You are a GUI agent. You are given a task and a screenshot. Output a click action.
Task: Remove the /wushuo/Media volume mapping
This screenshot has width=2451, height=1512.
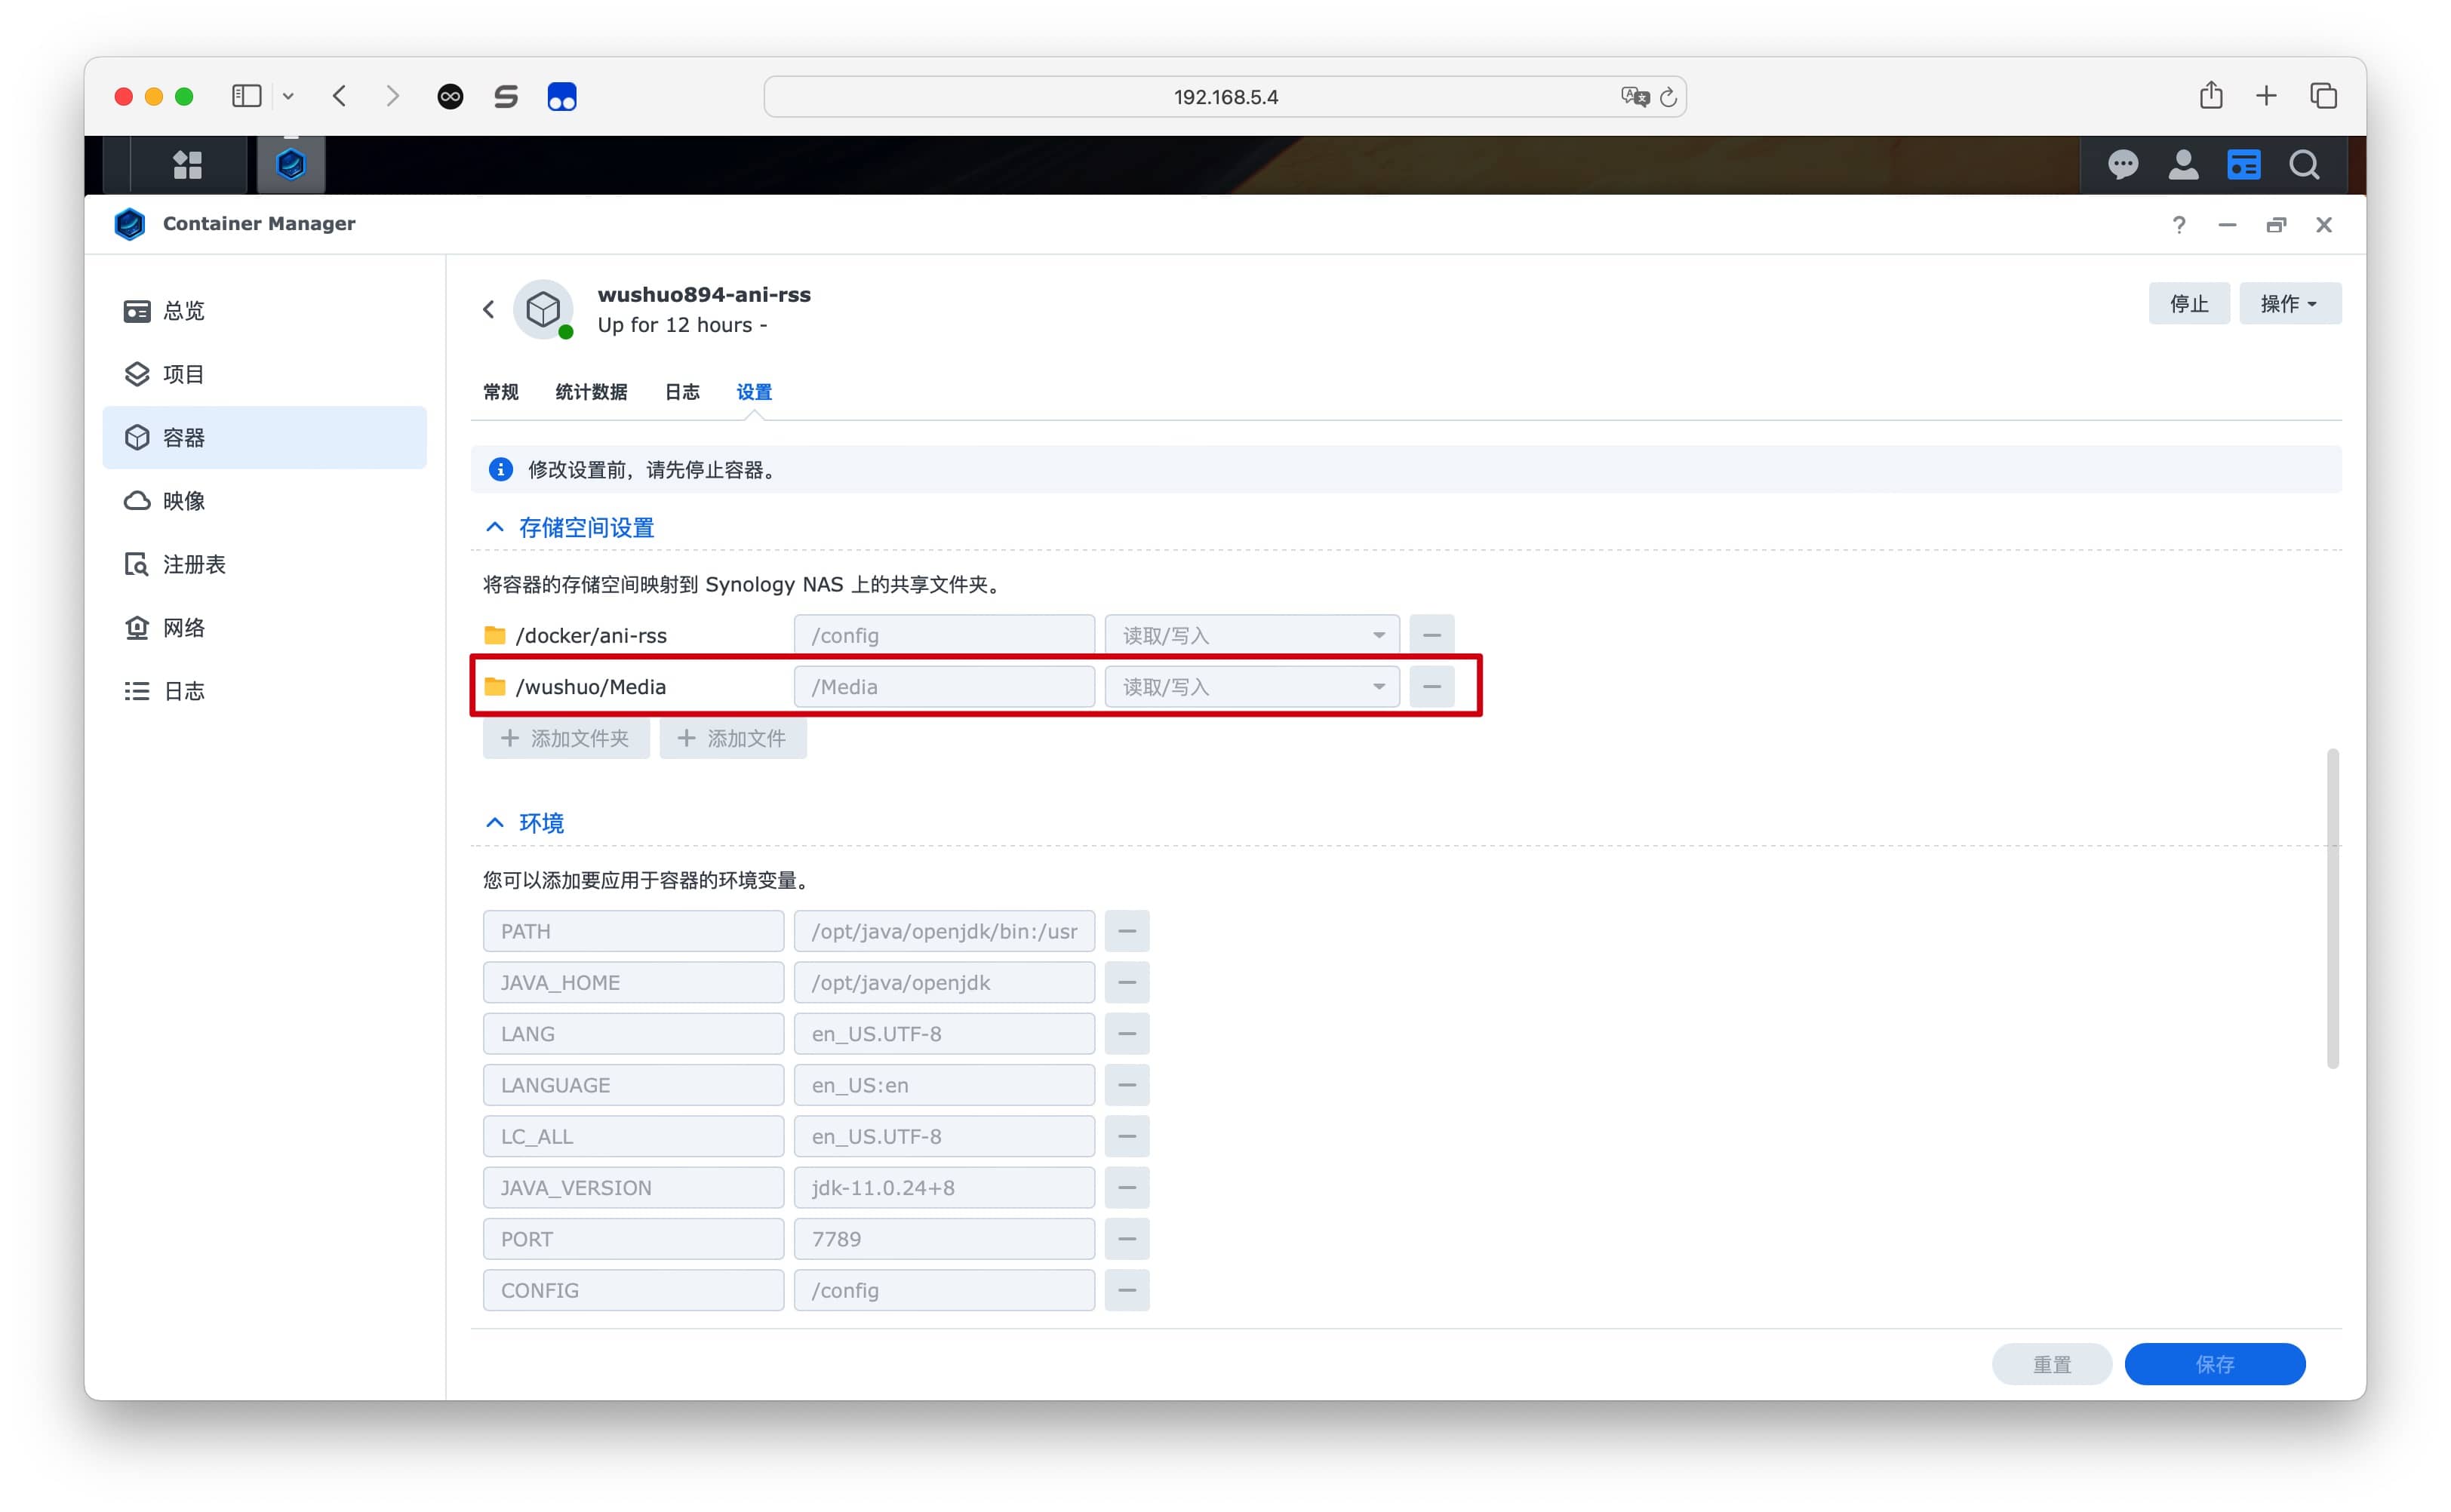point(1431,686)
